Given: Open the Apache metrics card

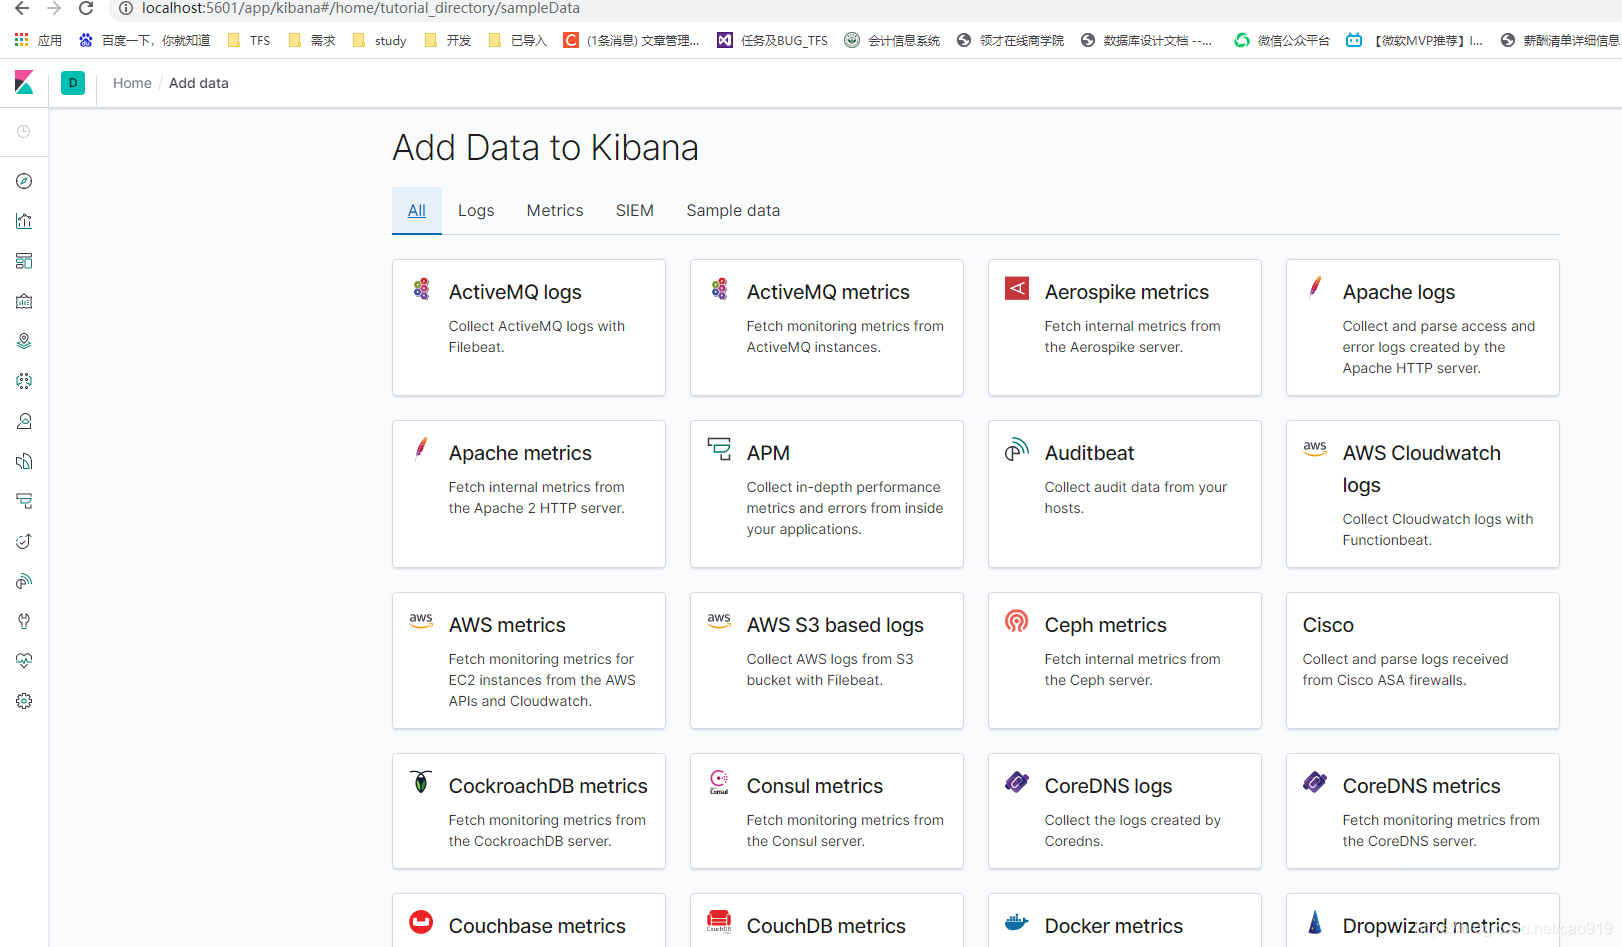Looking at the screenshot, I should (529, 494).
